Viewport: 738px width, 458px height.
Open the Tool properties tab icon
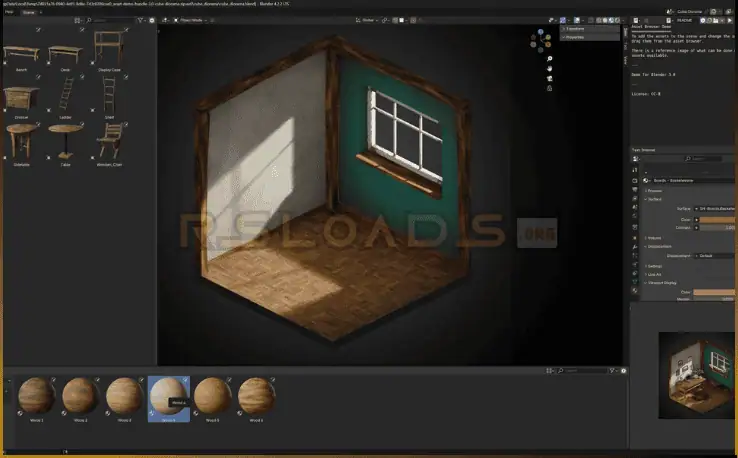635,170
